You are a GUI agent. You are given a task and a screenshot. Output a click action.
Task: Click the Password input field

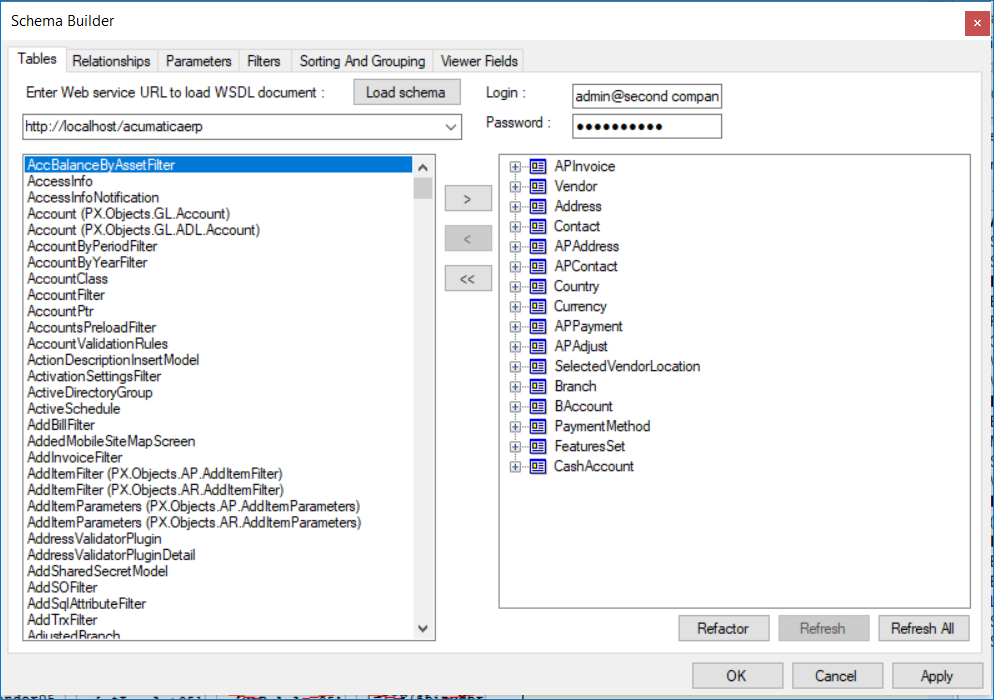click(x=647, y=126)
